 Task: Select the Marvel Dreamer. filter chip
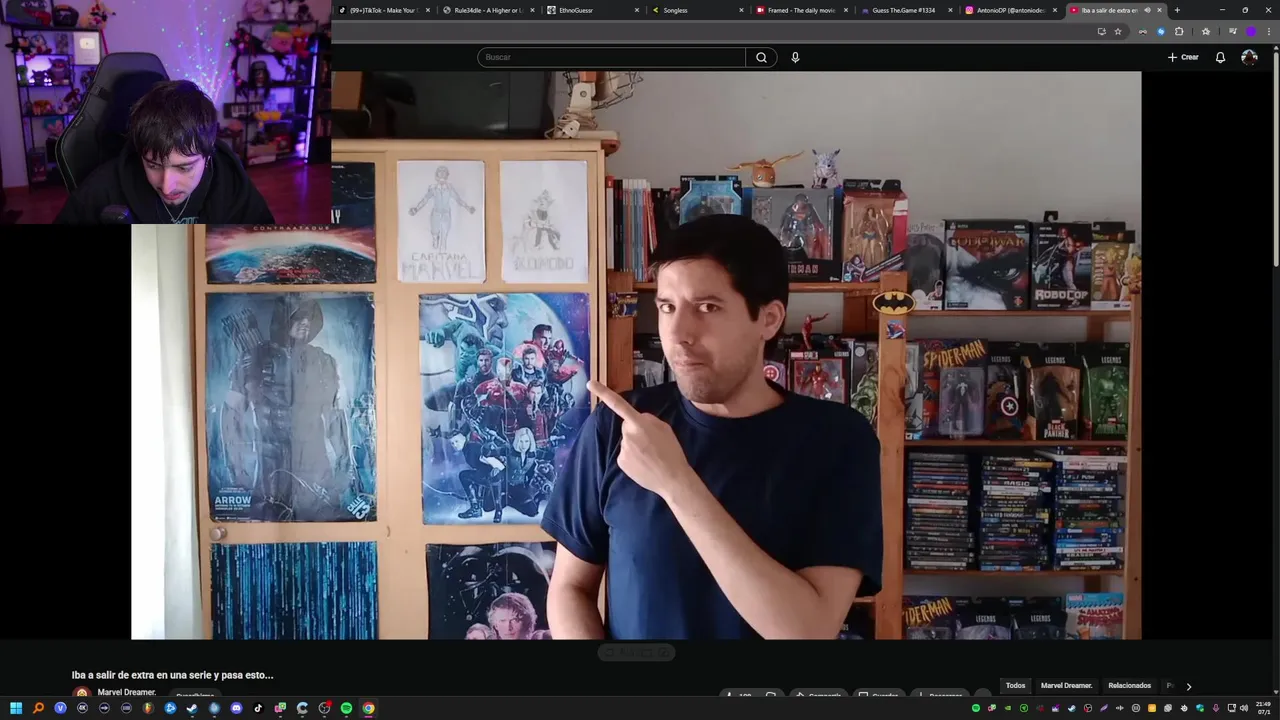(x=1066, y=685)
